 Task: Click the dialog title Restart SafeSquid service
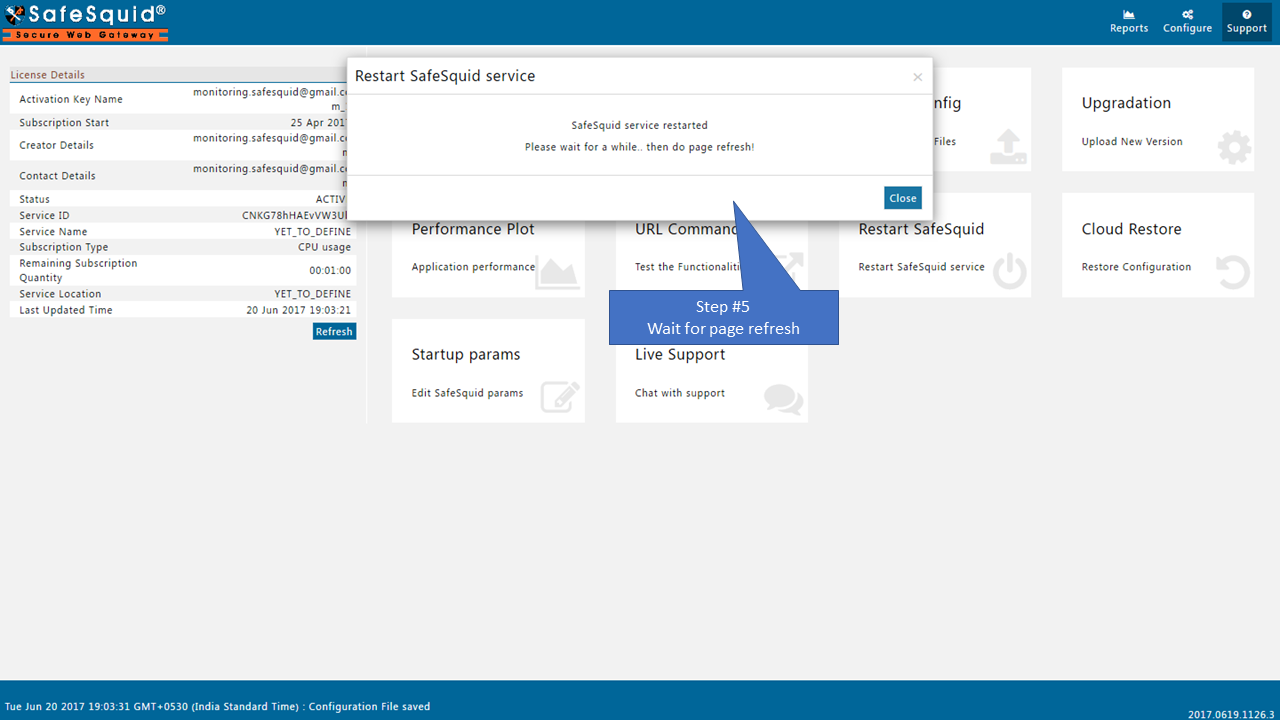(x=445, y=76)
